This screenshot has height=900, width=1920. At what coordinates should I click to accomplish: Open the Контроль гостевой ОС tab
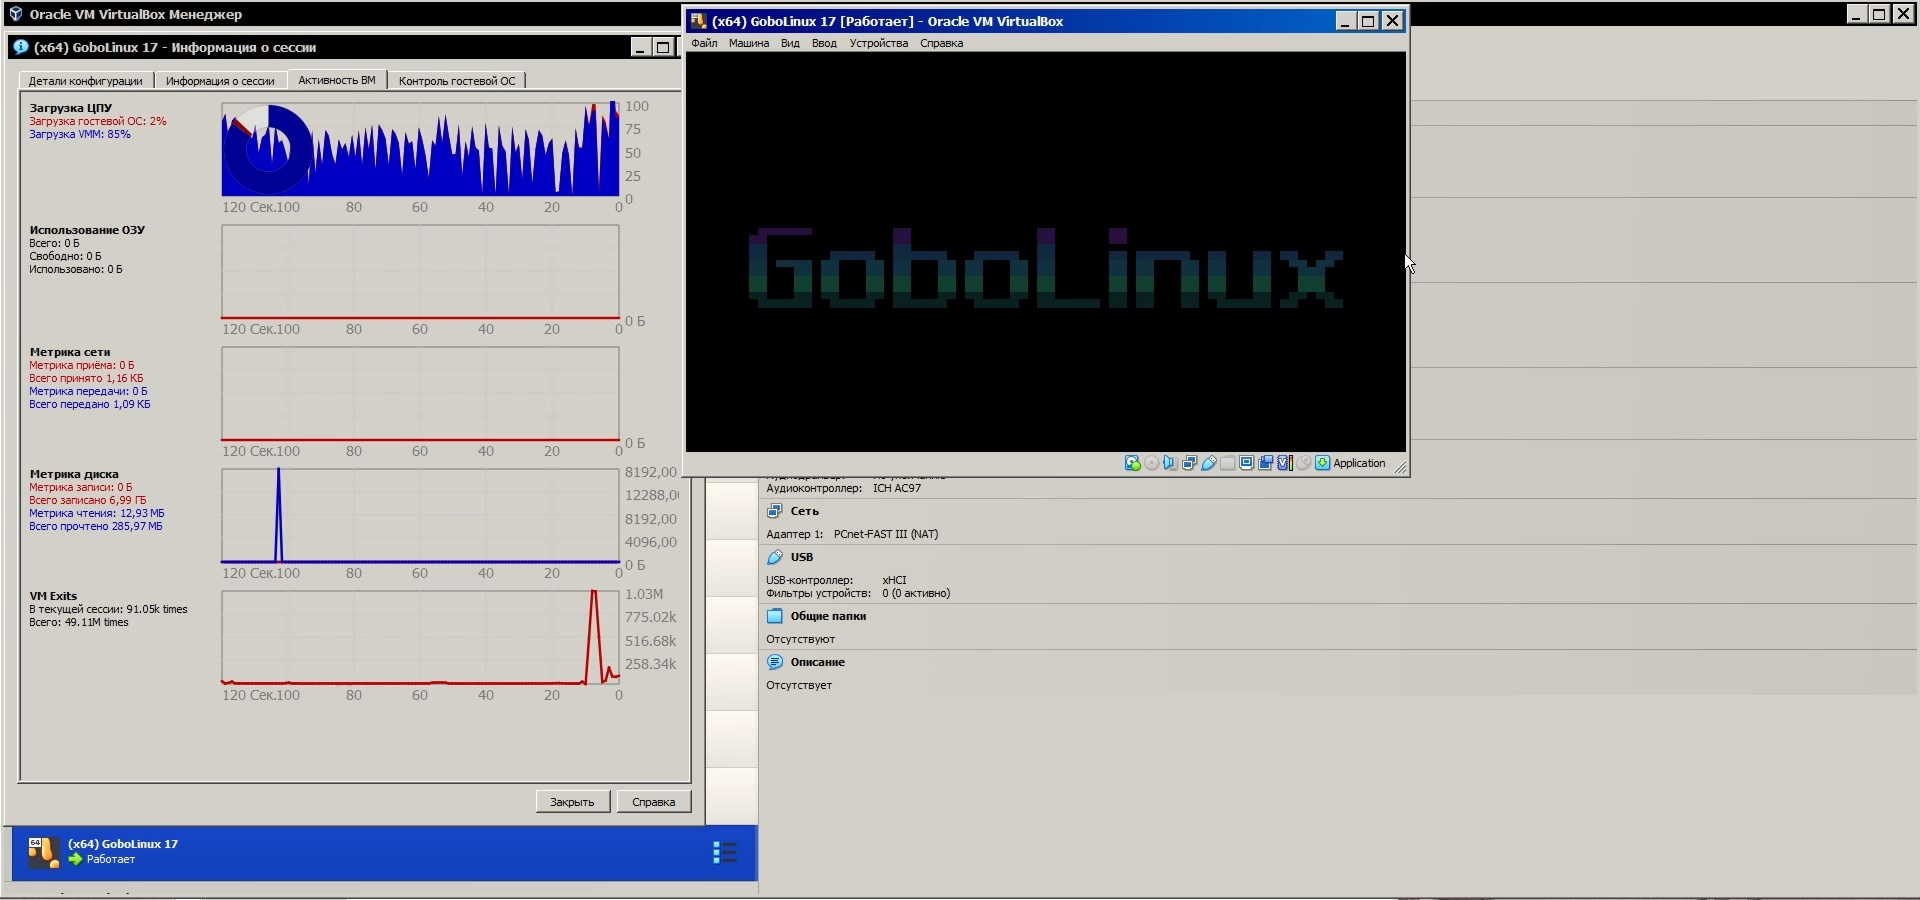(x=457, y=81)
